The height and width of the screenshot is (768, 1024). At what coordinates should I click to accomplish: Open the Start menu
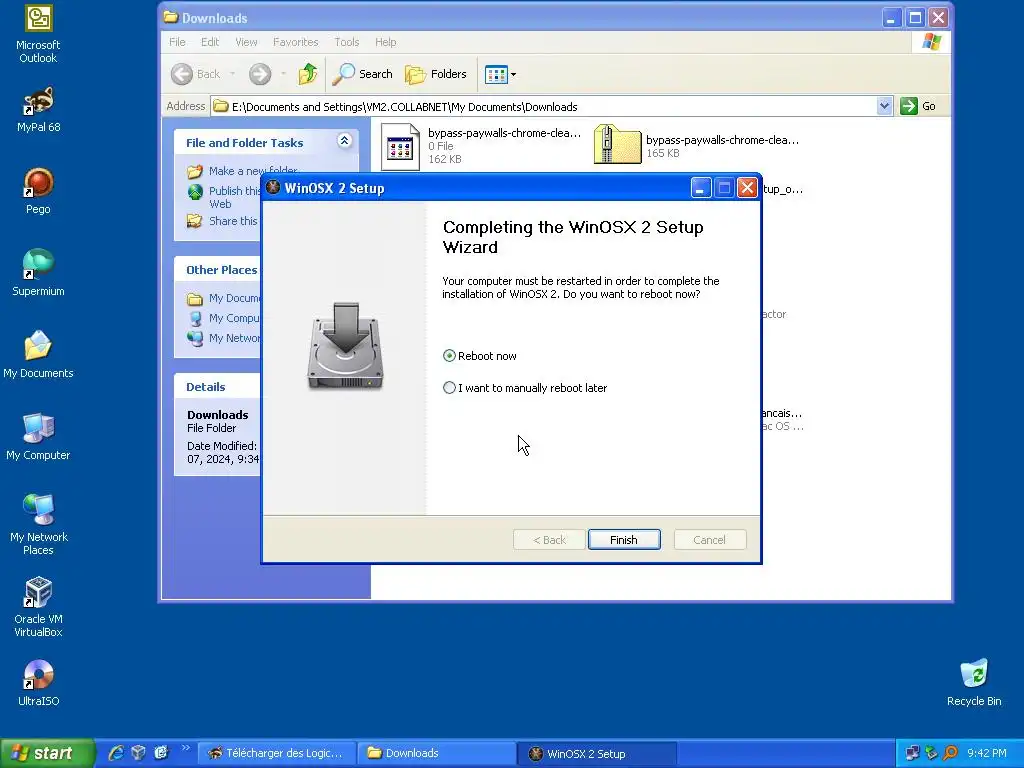(47, 753)
